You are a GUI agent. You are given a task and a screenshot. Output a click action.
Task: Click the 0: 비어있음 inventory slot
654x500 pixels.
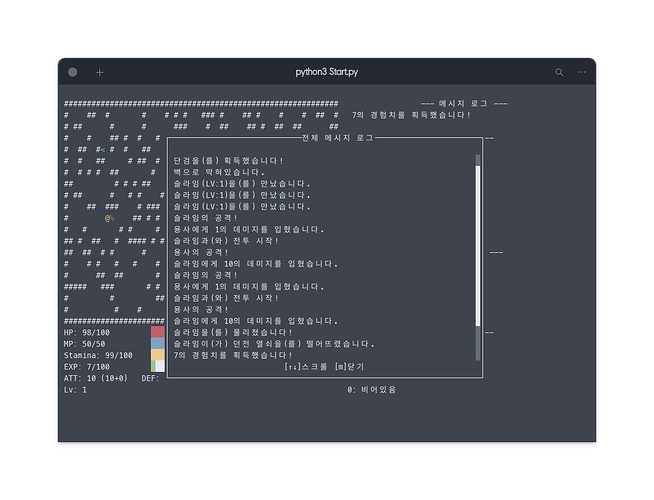371,389
